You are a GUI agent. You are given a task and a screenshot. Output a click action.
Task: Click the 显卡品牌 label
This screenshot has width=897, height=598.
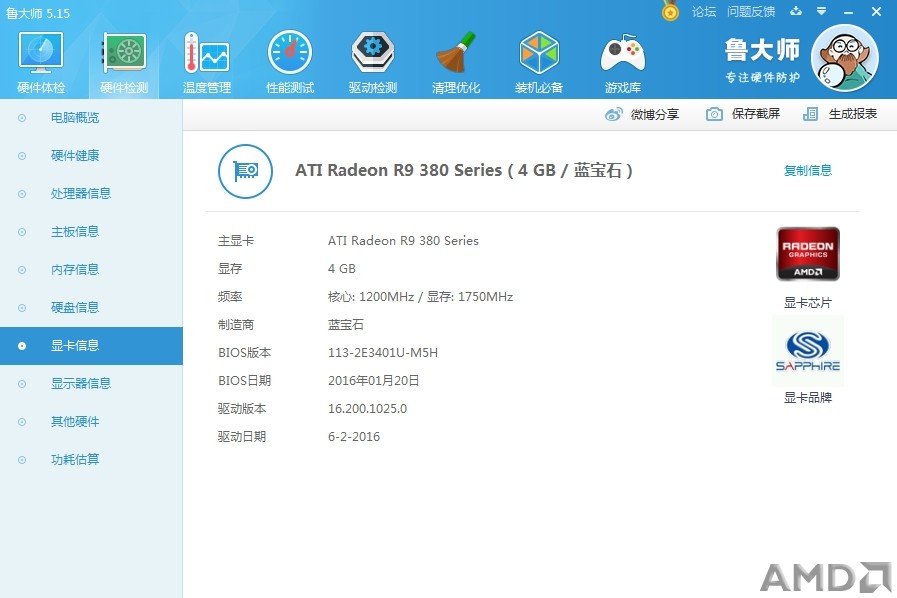[x=808, y=398]
